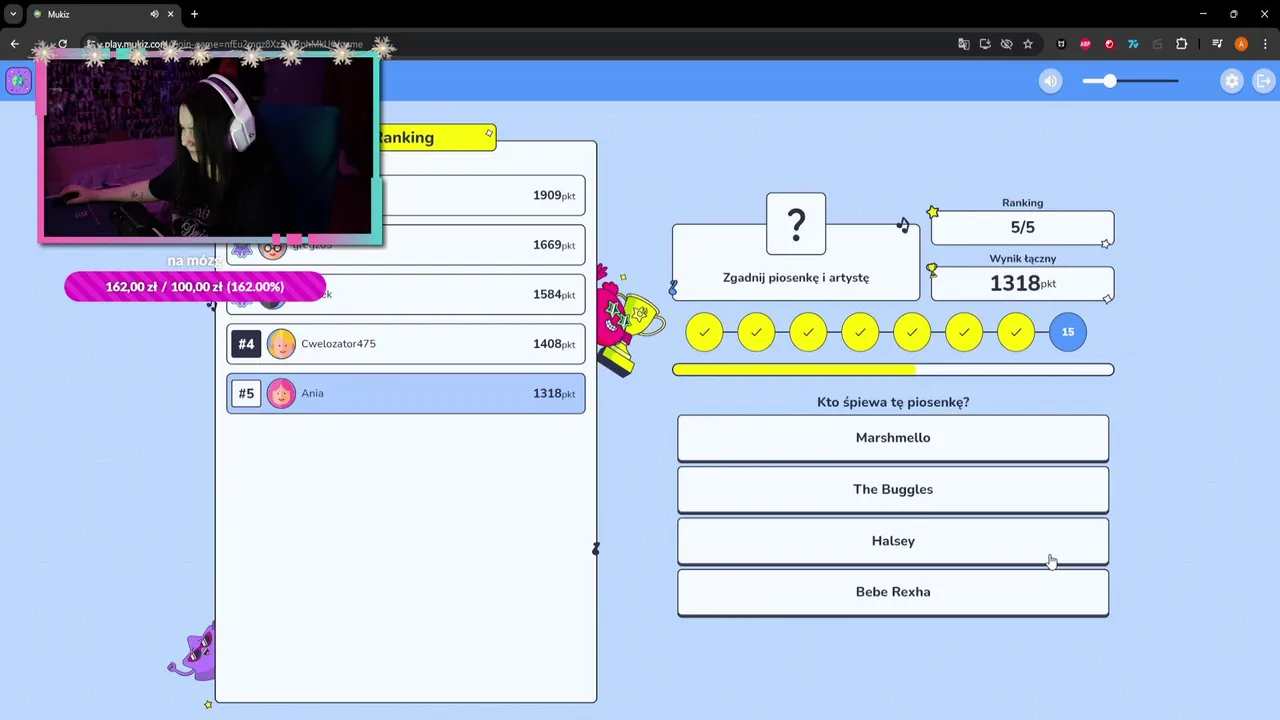Open the Tampermonkey extension icon
Image resolution: width=1280 pixels, height=720 pixels.
click(x=1061, y=44)
